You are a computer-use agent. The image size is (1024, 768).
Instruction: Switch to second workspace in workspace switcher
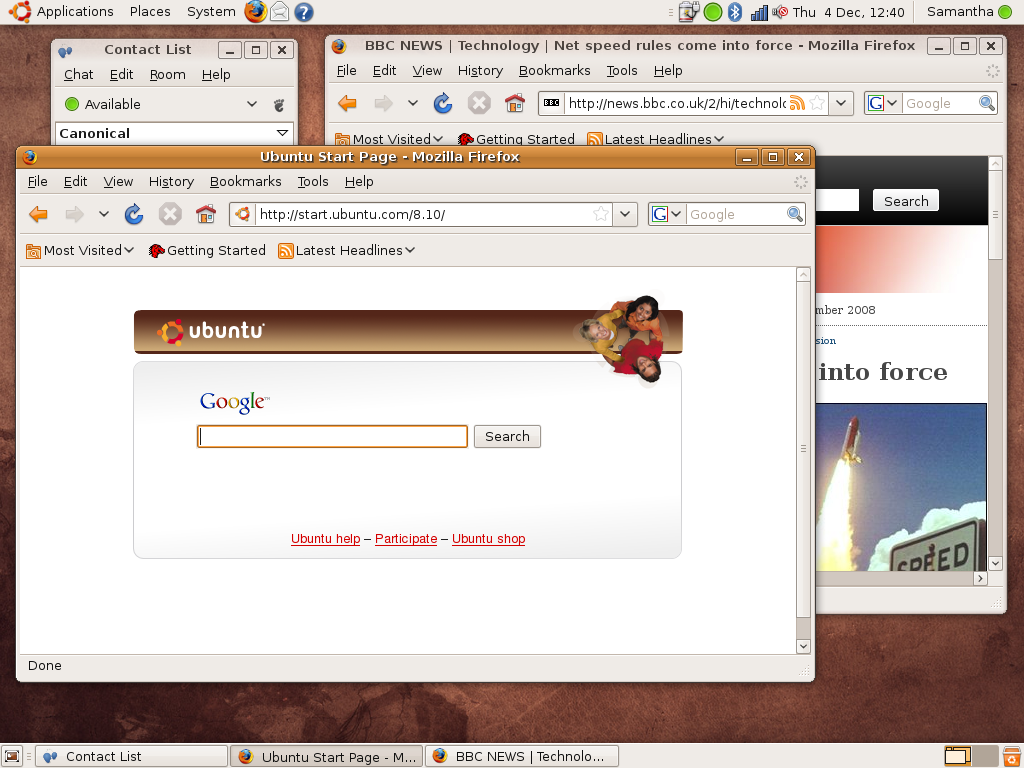click(x=985, y=756)
